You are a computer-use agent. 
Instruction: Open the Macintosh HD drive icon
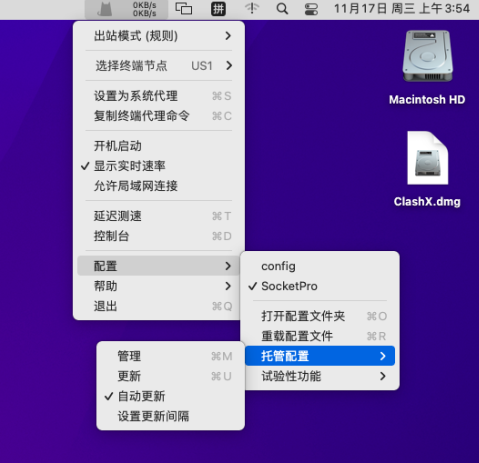point(427,56)
